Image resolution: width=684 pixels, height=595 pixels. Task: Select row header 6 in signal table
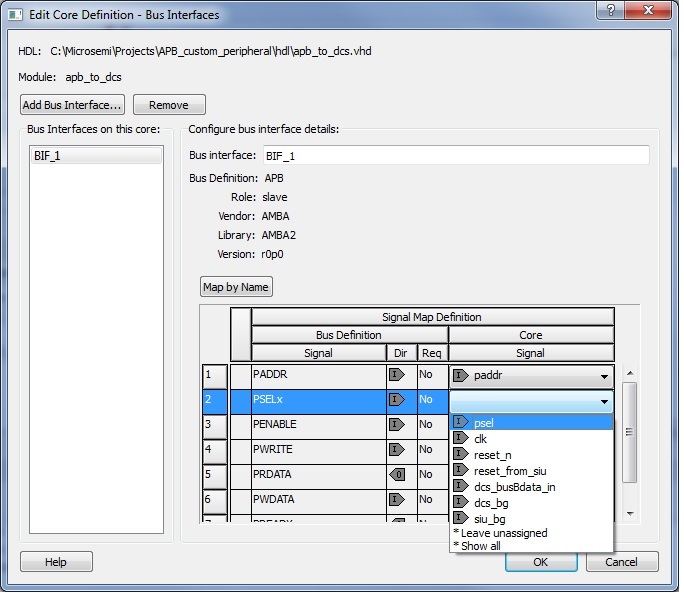pos(216,503)
